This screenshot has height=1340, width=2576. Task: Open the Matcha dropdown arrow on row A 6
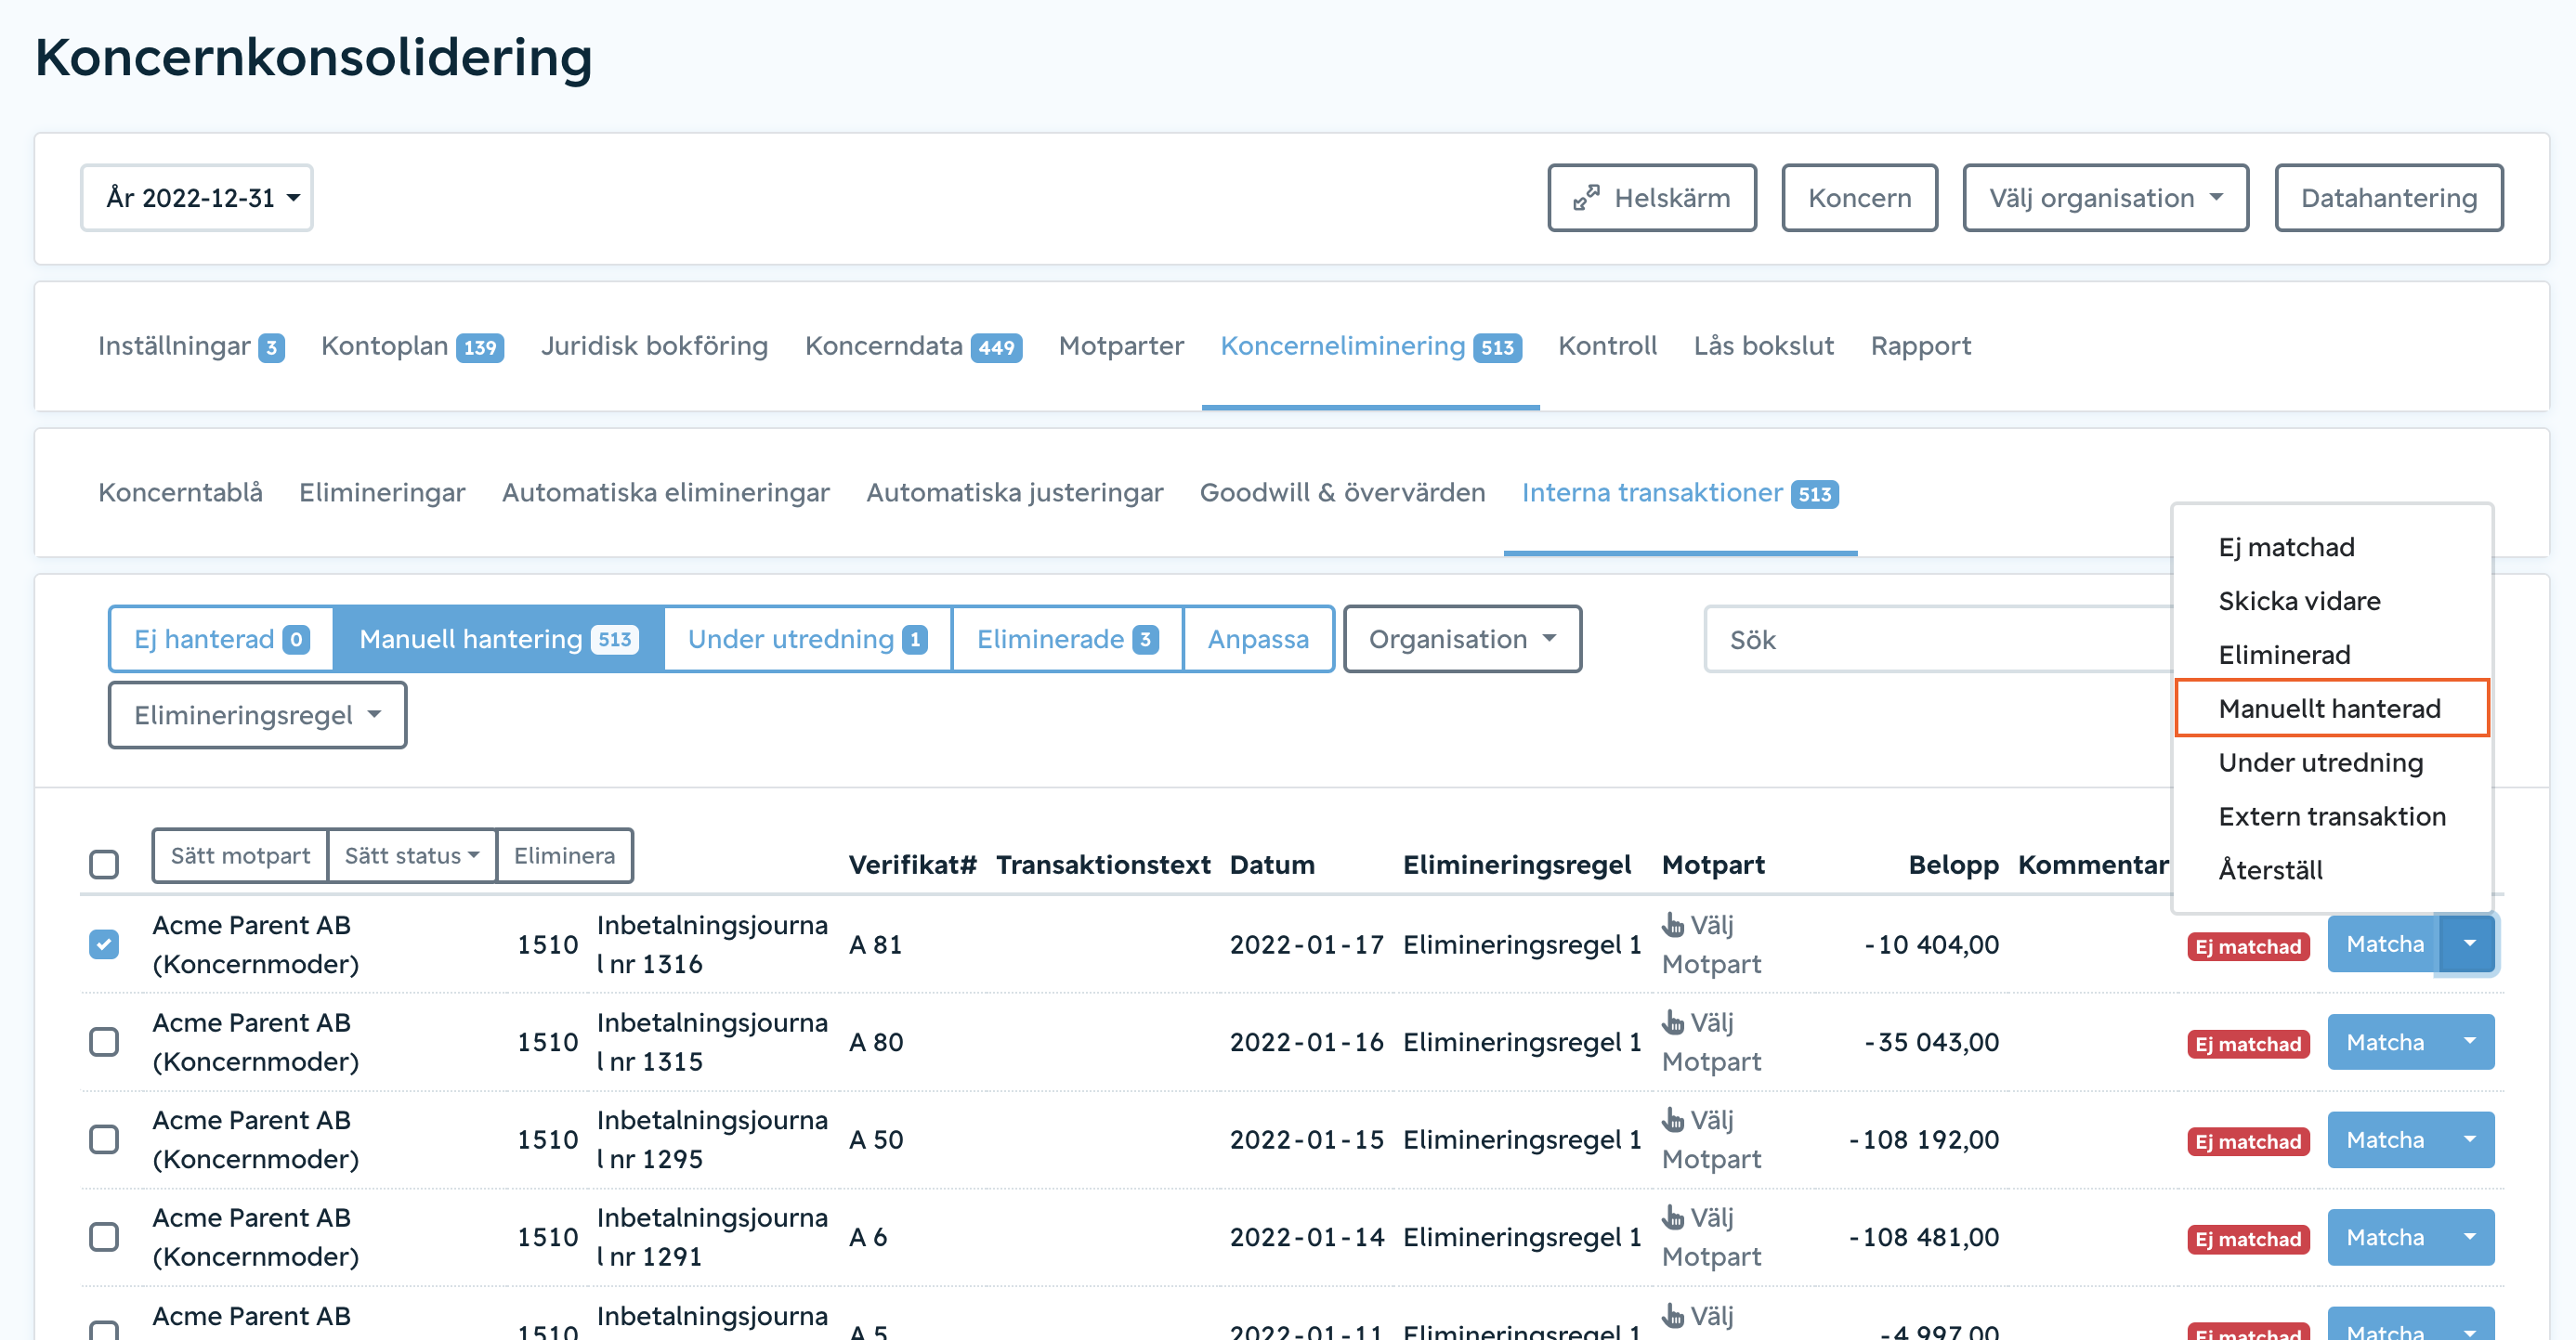(x=2469, y=1237)
